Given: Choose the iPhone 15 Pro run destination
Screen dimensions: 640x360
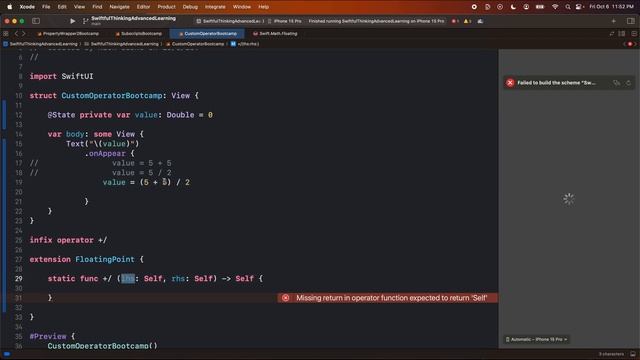Looking at the screenshot, I should tap(285, 21).
